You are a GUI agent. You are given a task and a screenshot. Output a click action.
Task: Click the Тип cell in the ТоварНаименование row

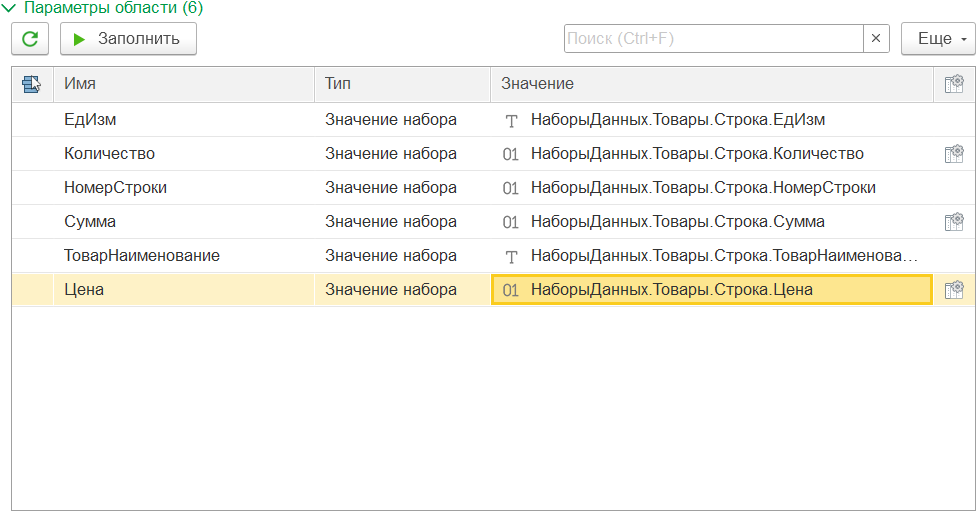point(403,255)
